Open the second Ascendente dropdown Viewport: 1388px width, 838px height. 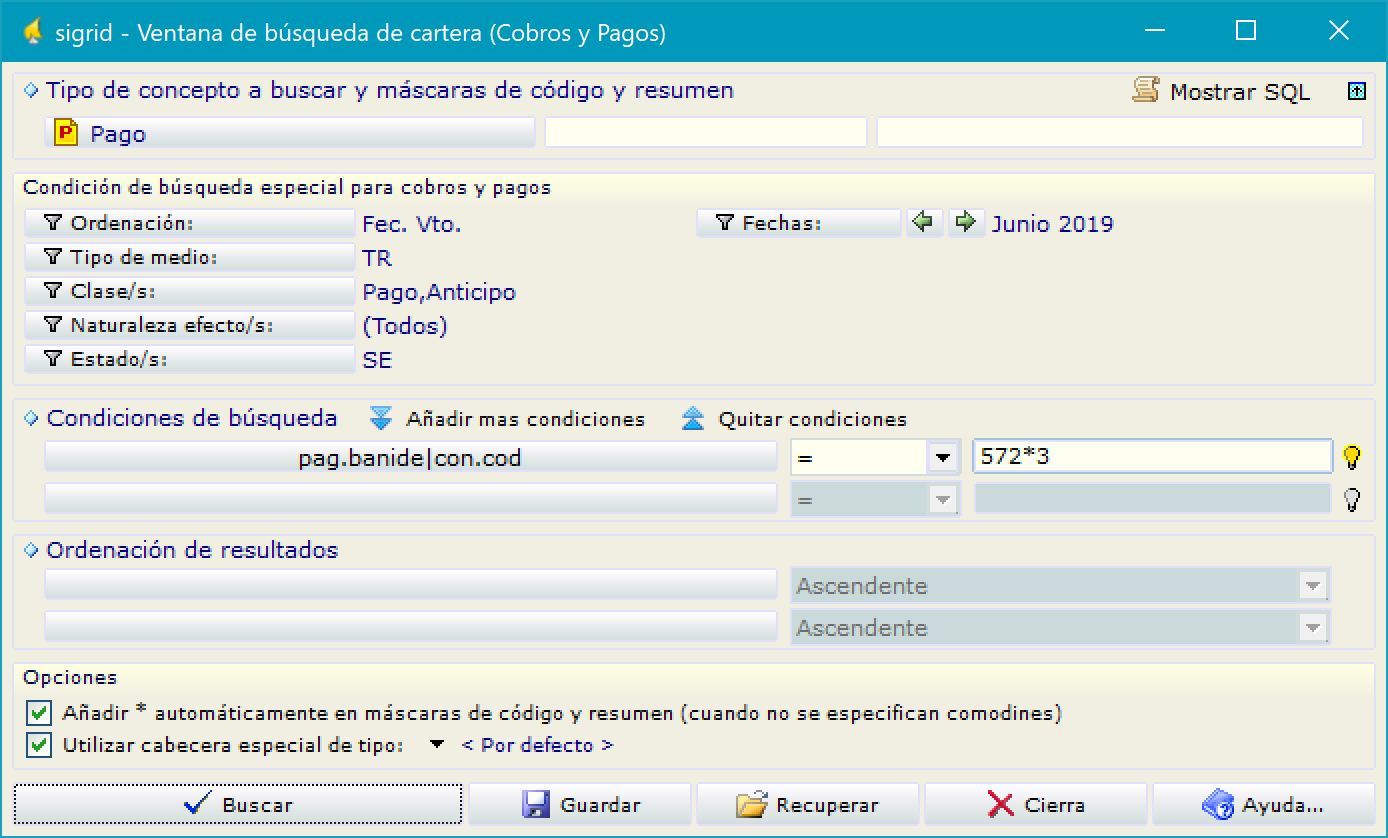1313,628
